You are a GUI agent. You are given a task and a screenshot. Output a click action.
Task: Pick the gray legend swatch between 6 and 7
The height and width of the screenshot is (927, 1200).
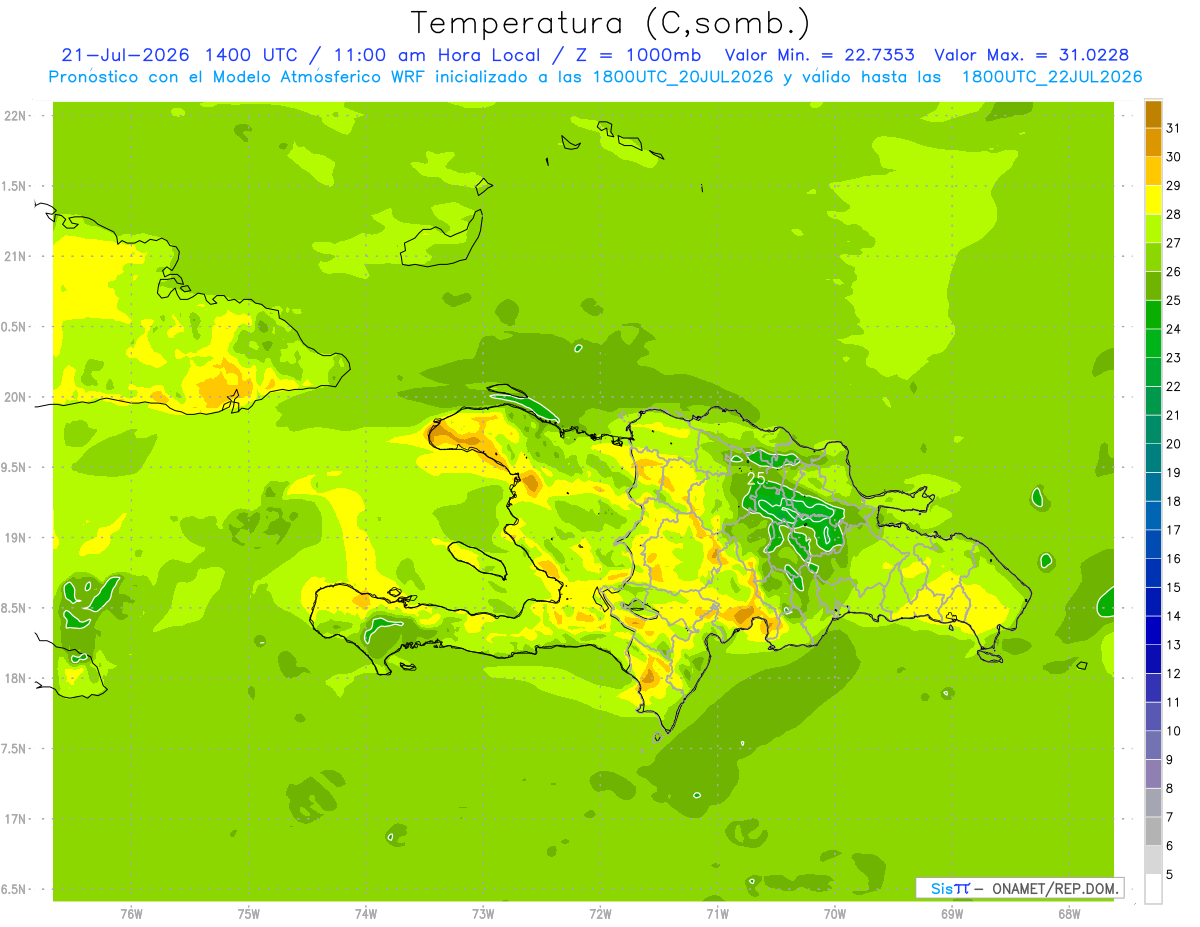coord(1153,832)
